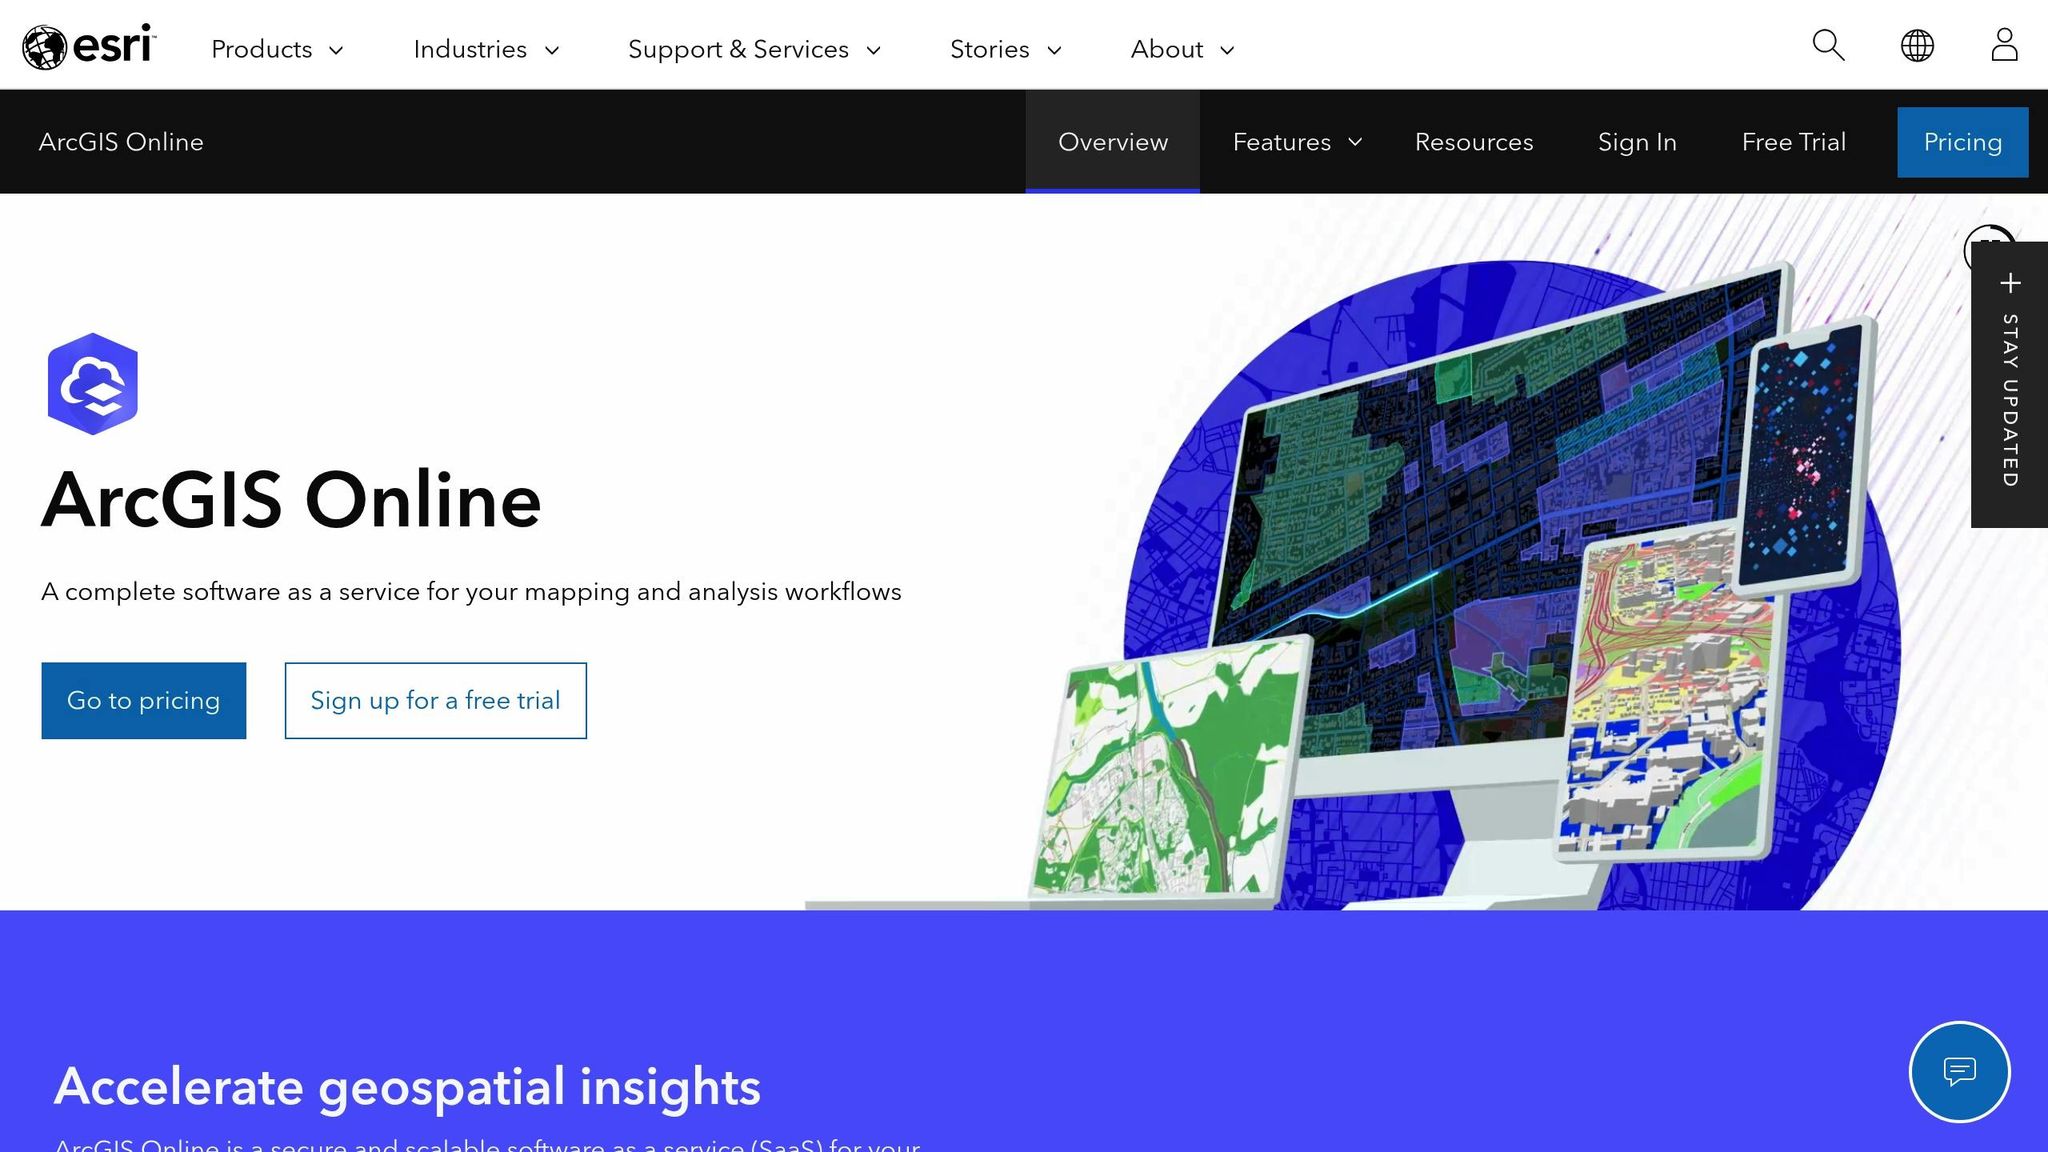
Task: Expand the Products dropdown
Action: [276, 48]
